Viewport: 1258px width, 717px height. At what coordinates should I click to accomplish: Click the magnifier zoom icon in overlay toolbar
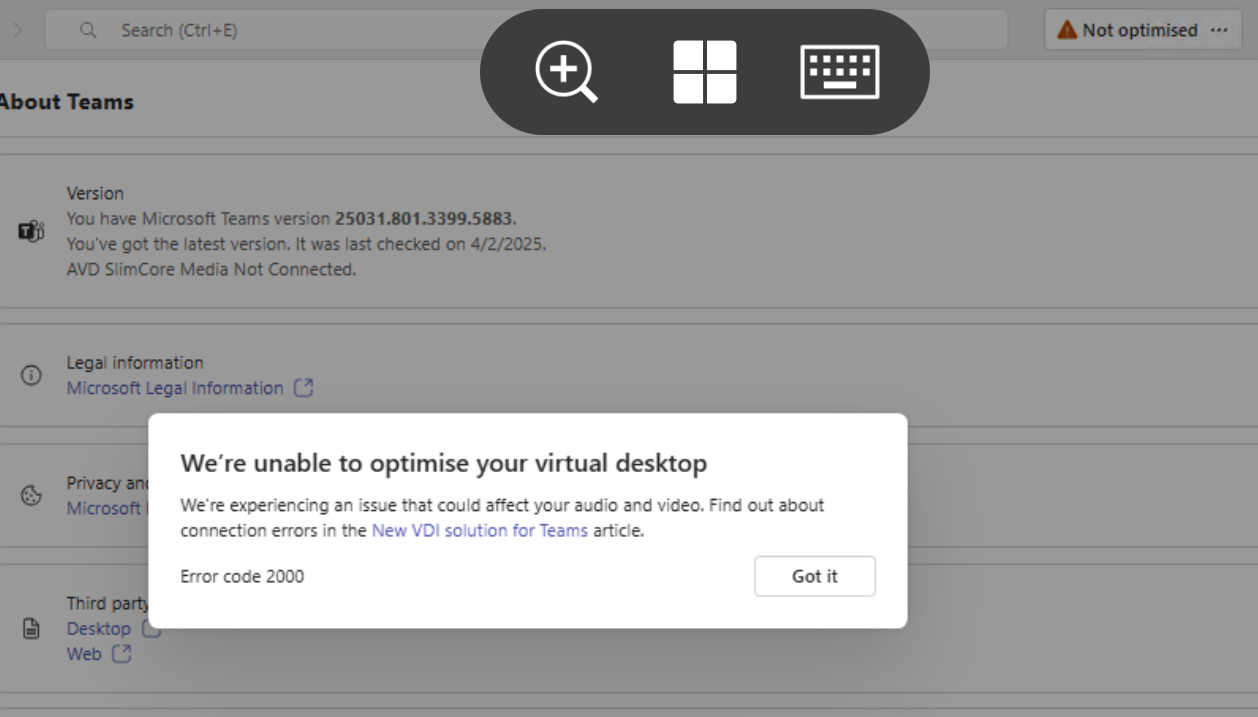pos(566,72)
